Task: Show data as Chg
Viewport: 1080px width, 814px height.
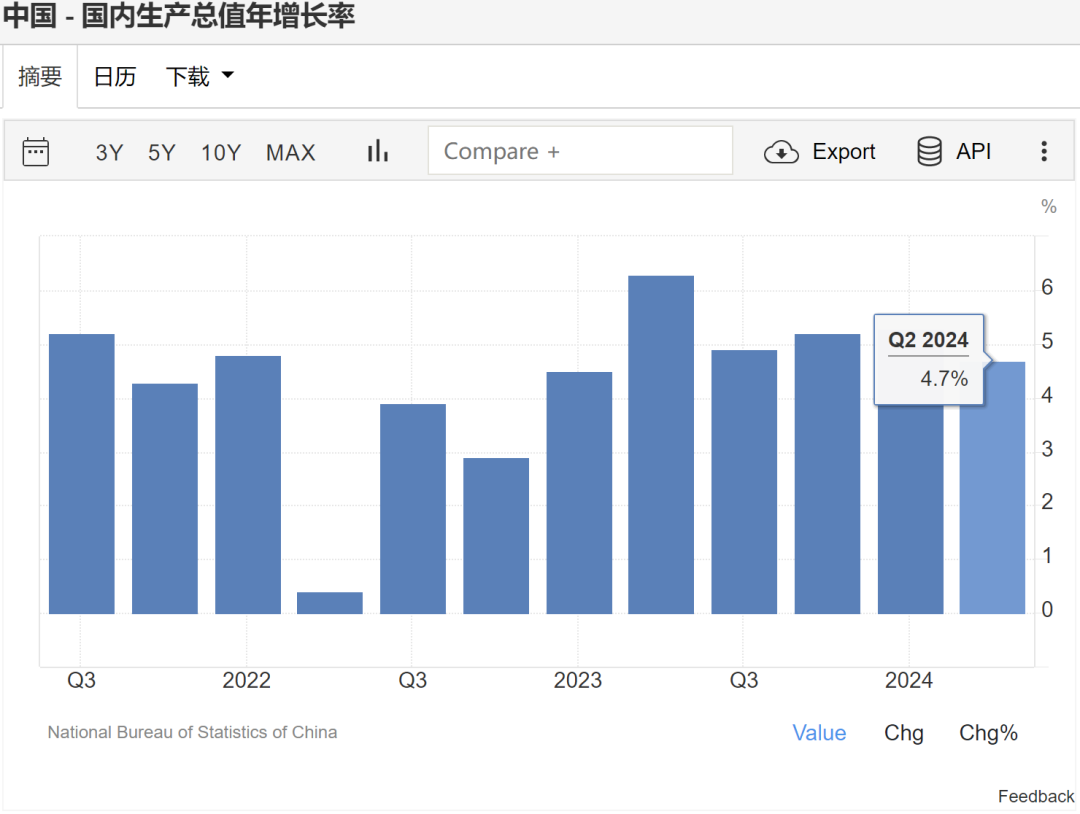Action: pyautogui.click(x=904, y=733)
